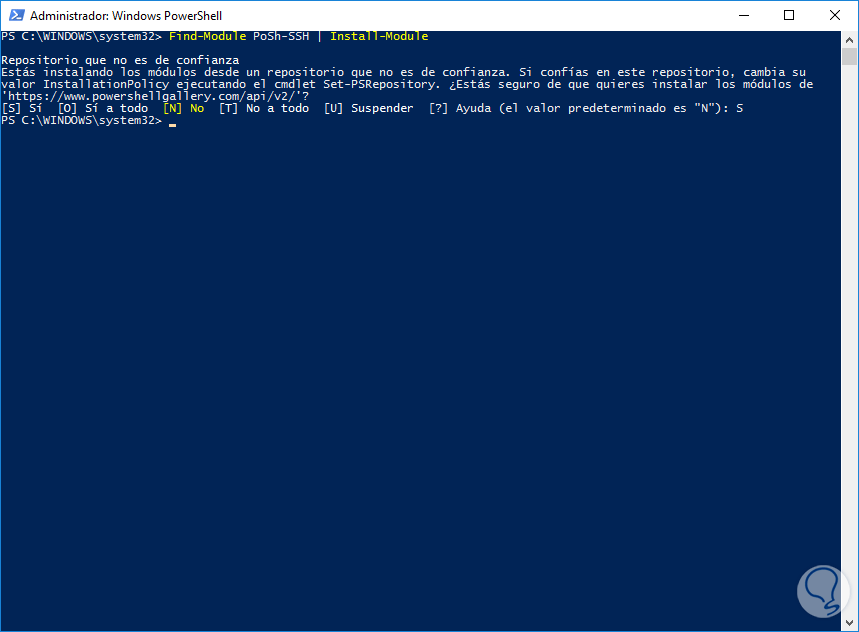Close the Windows PowerShell window
Viewport: 859px width, 632px height.
click(x=835, y=16)
